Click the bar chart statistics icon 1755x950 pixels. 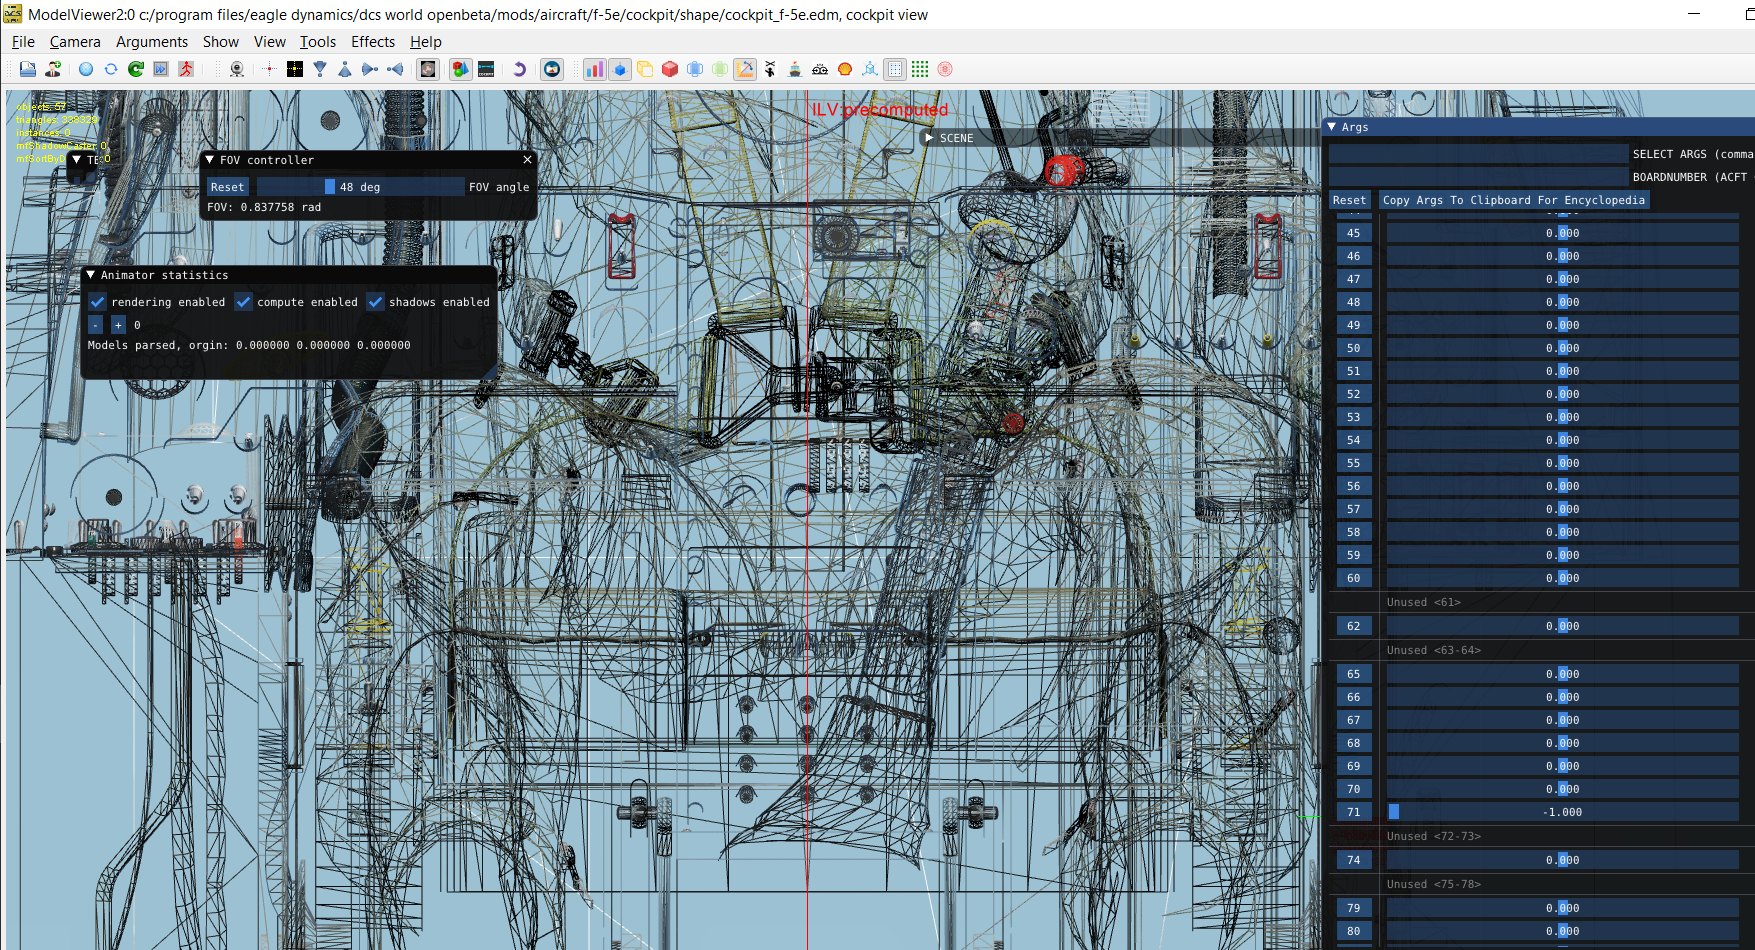tap(595, 69)
